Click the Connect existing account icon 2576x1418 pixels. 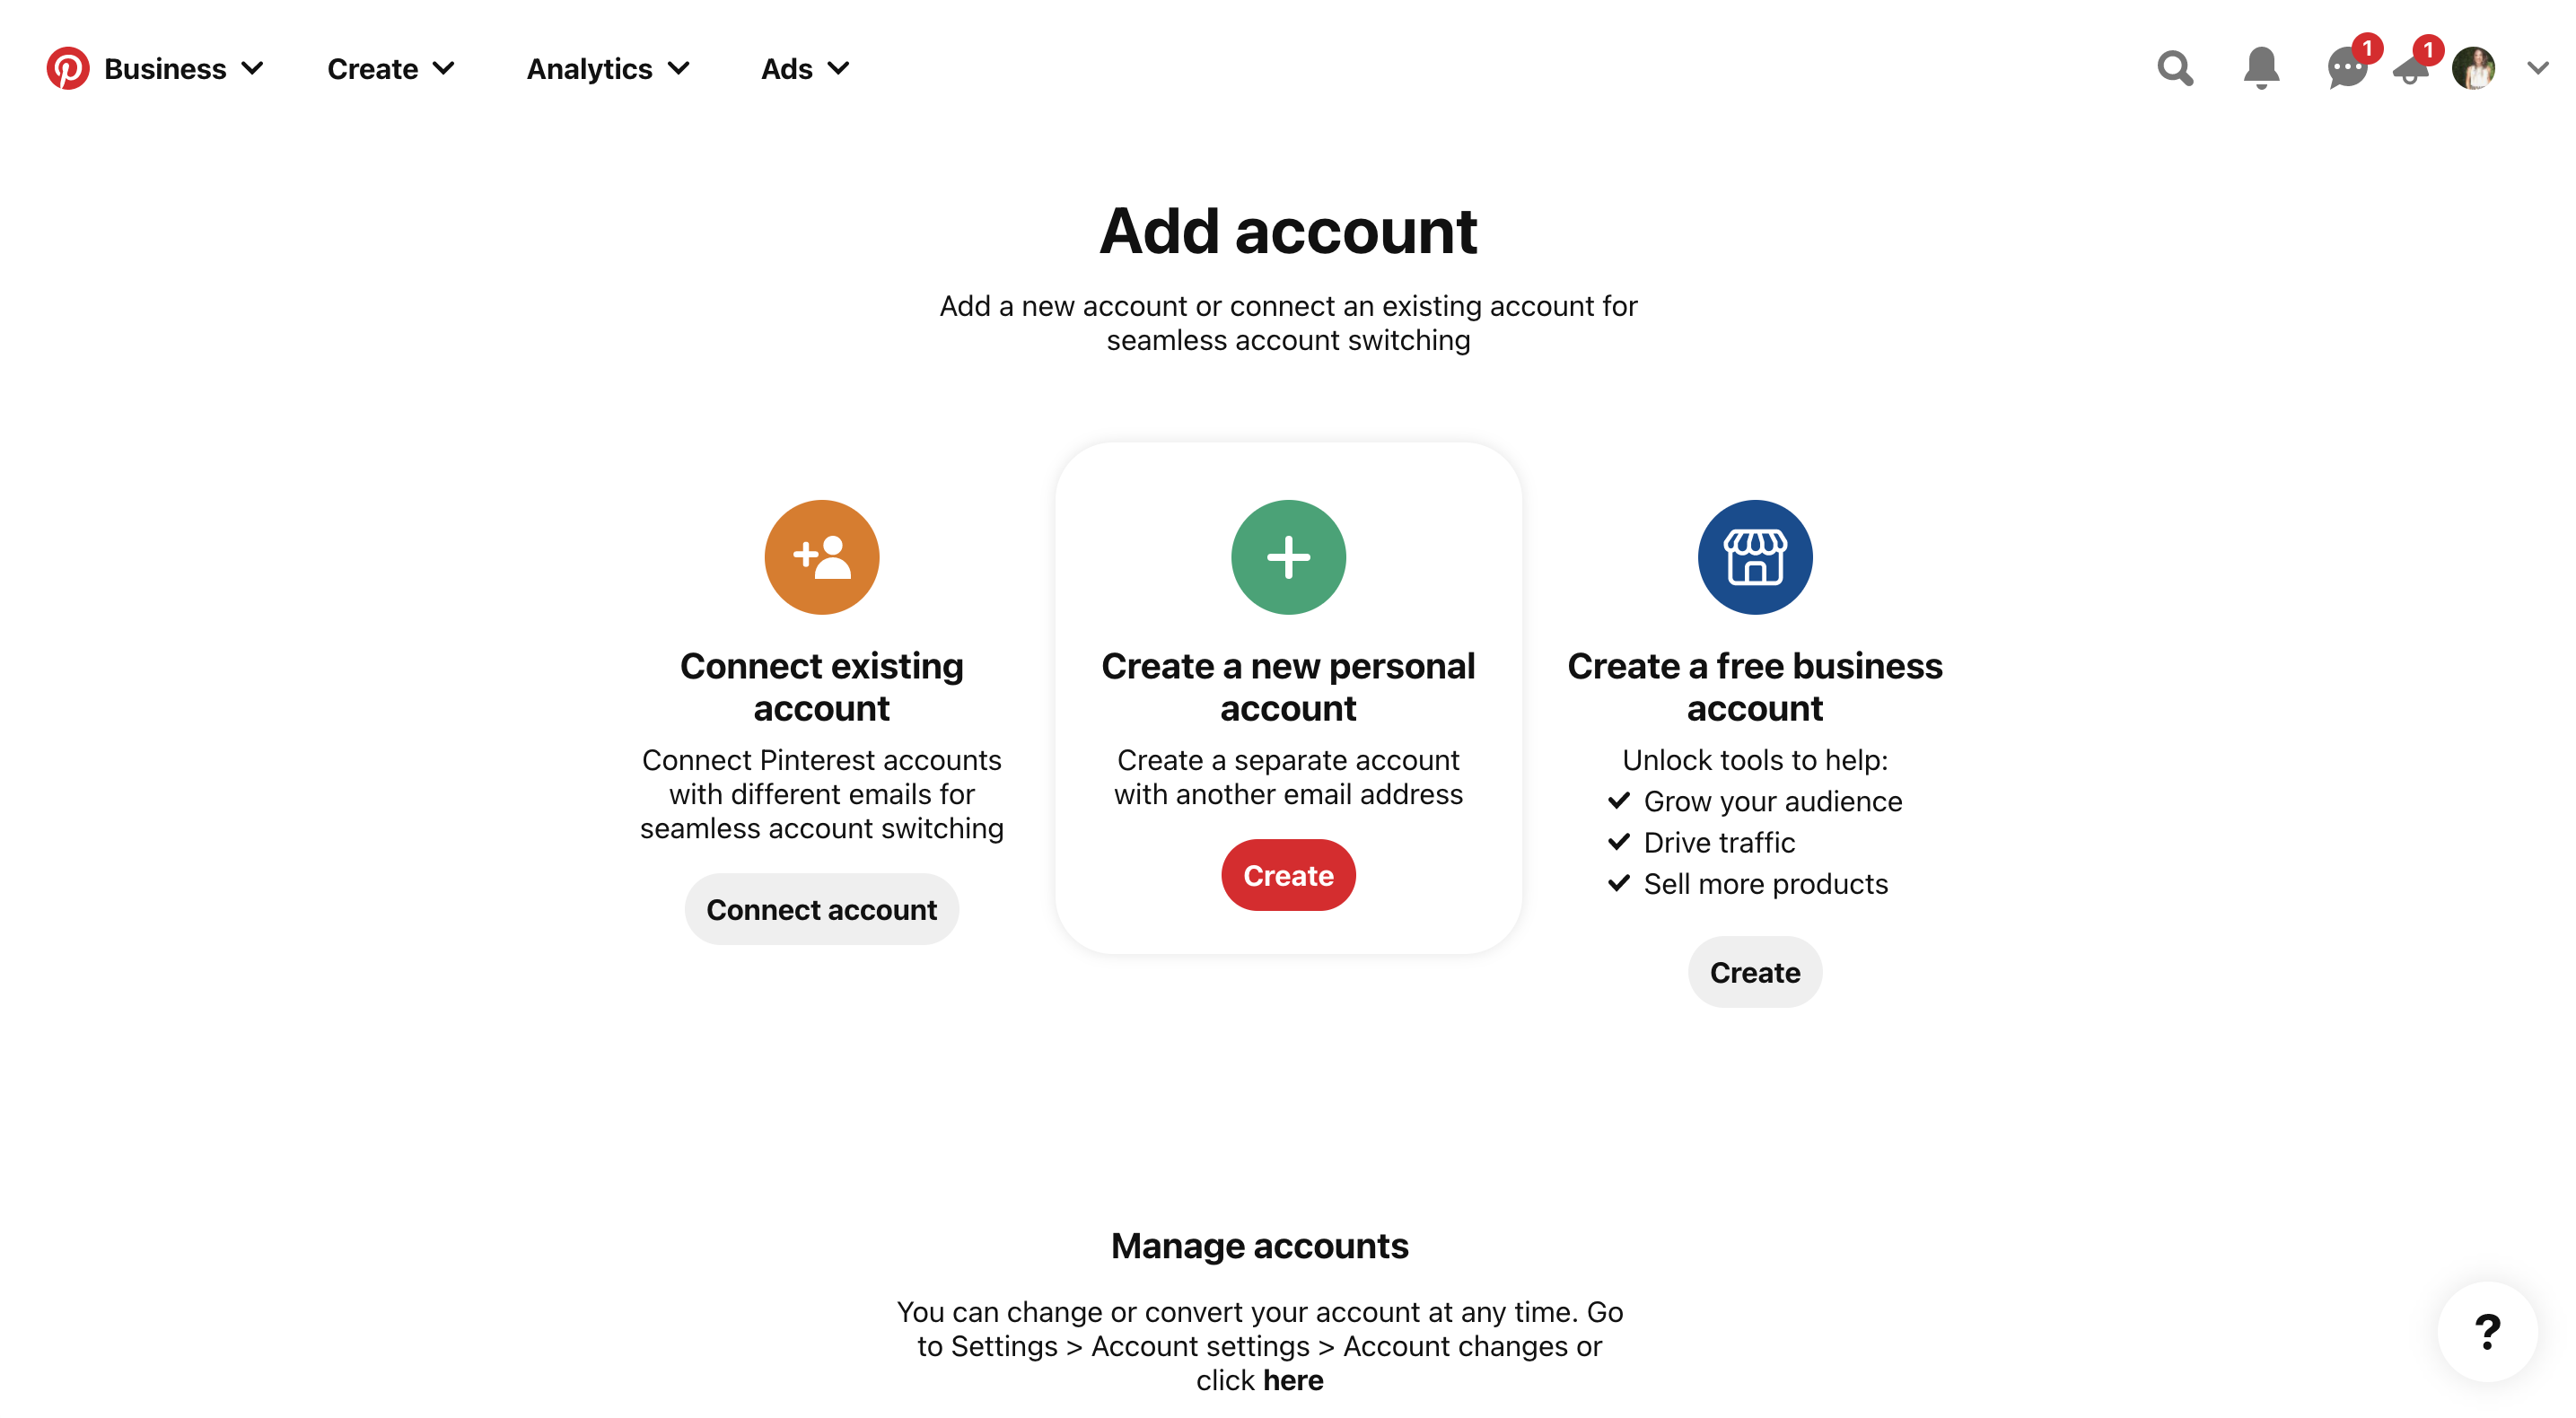tap(821, 557)
